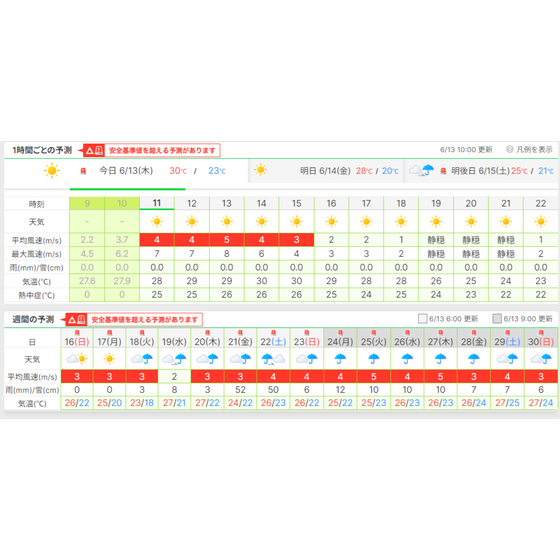This screenshot has width=560, height=560.
Task: Click the 最大風速(m/s) row label
Action: pos(36,254)
